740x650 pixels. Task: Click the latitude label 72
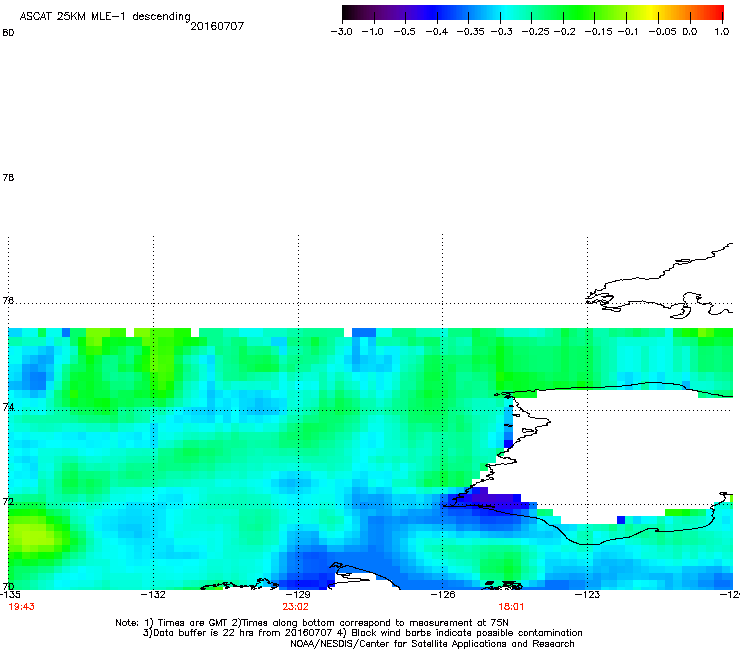[x=8, y=501]
